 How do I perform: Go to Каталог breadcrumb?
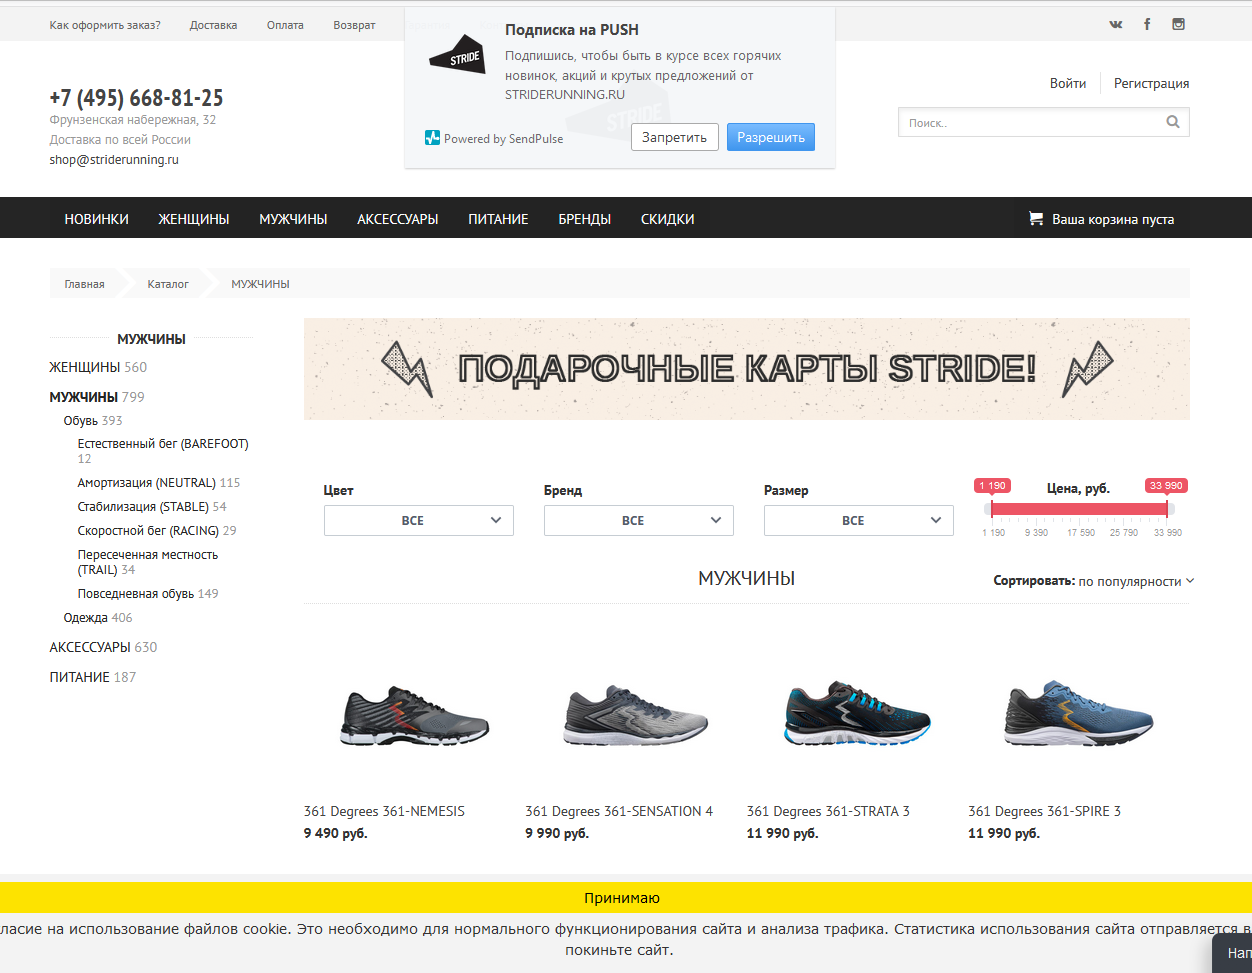click(x=168, y=284)
